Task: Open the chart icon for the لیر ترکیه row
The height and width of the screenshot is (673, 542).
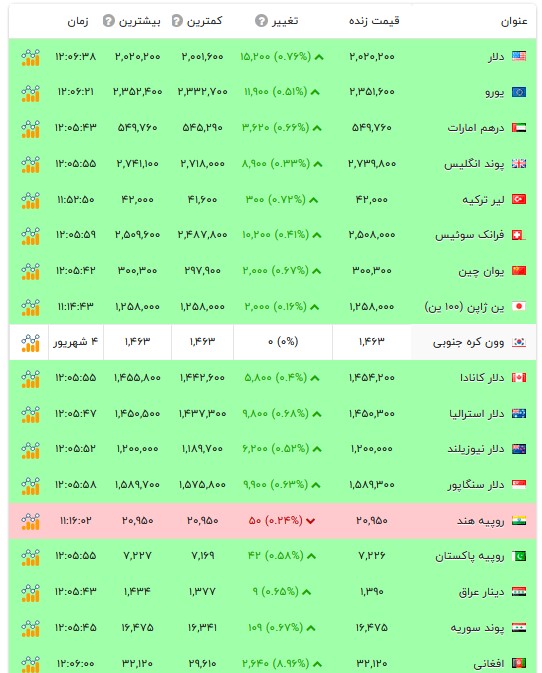Action: point(30,200)
